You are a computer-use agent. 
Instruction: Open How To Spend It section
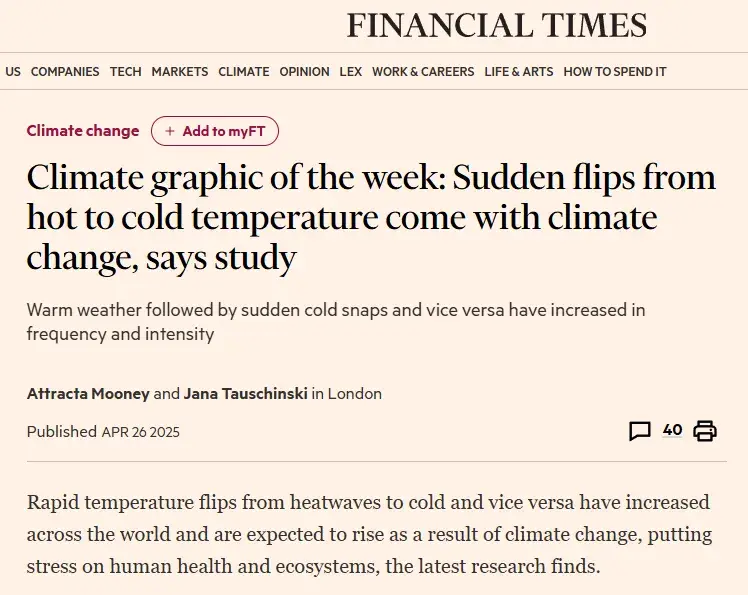614,72
